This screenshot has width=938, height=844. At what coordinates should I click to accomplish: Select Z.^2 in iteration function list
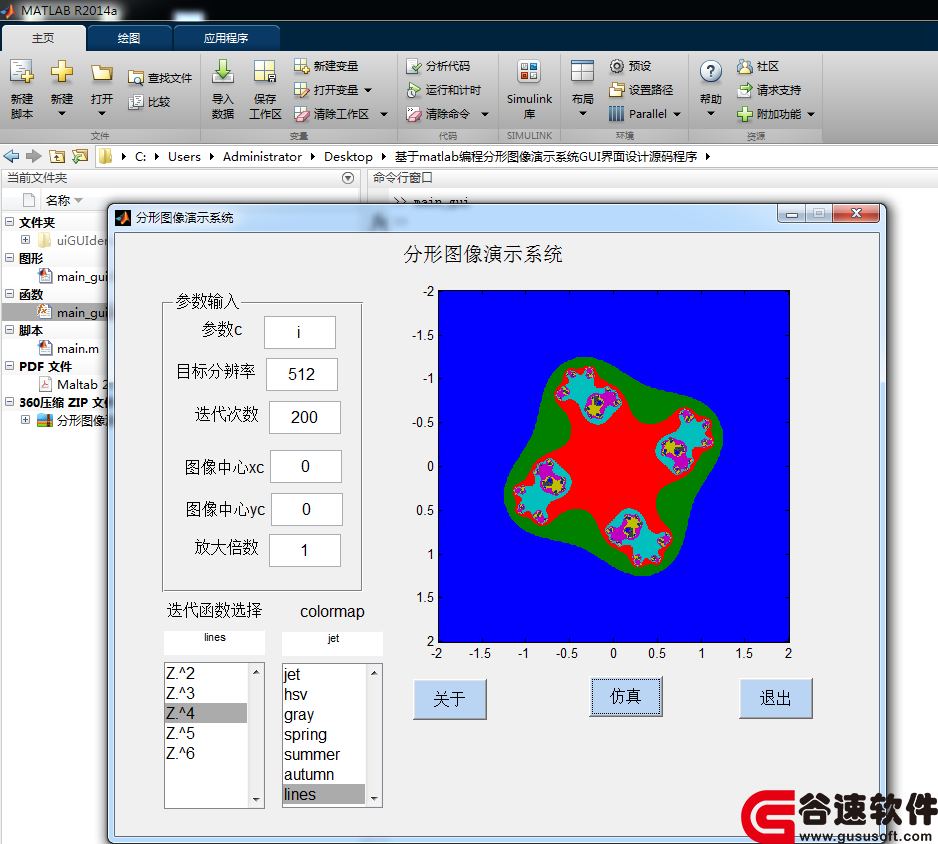(x=206, y=673)
